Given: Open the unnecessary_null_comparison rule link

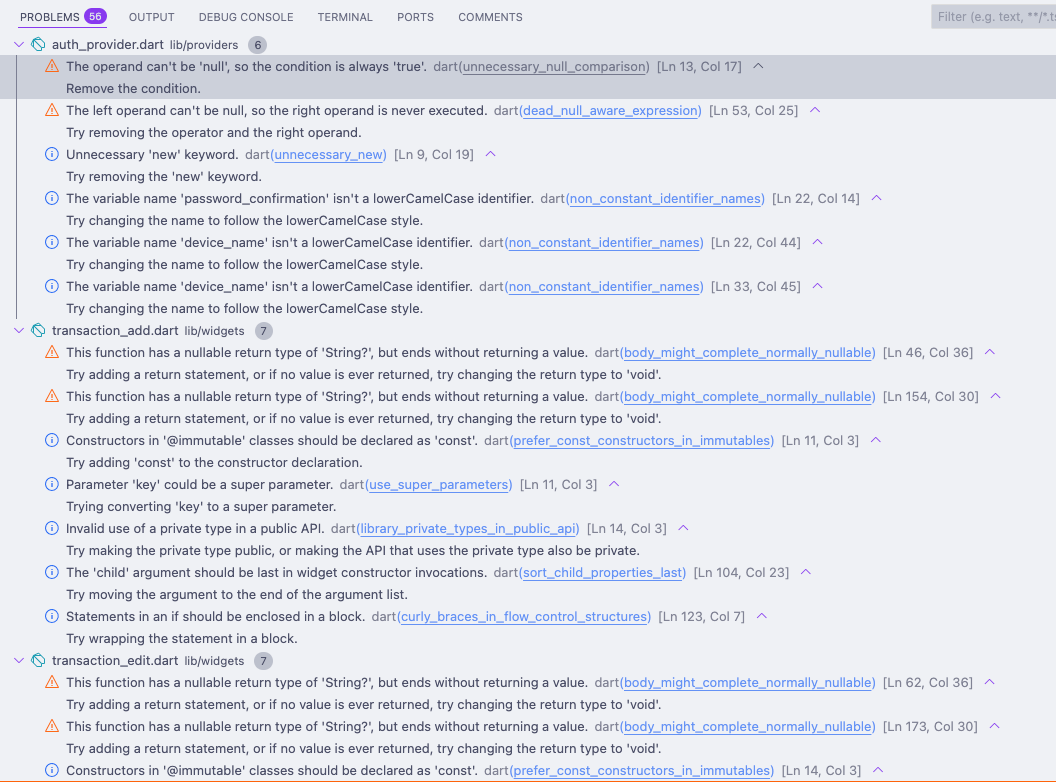Looking at the screenshot, I should tap(555, 67).
